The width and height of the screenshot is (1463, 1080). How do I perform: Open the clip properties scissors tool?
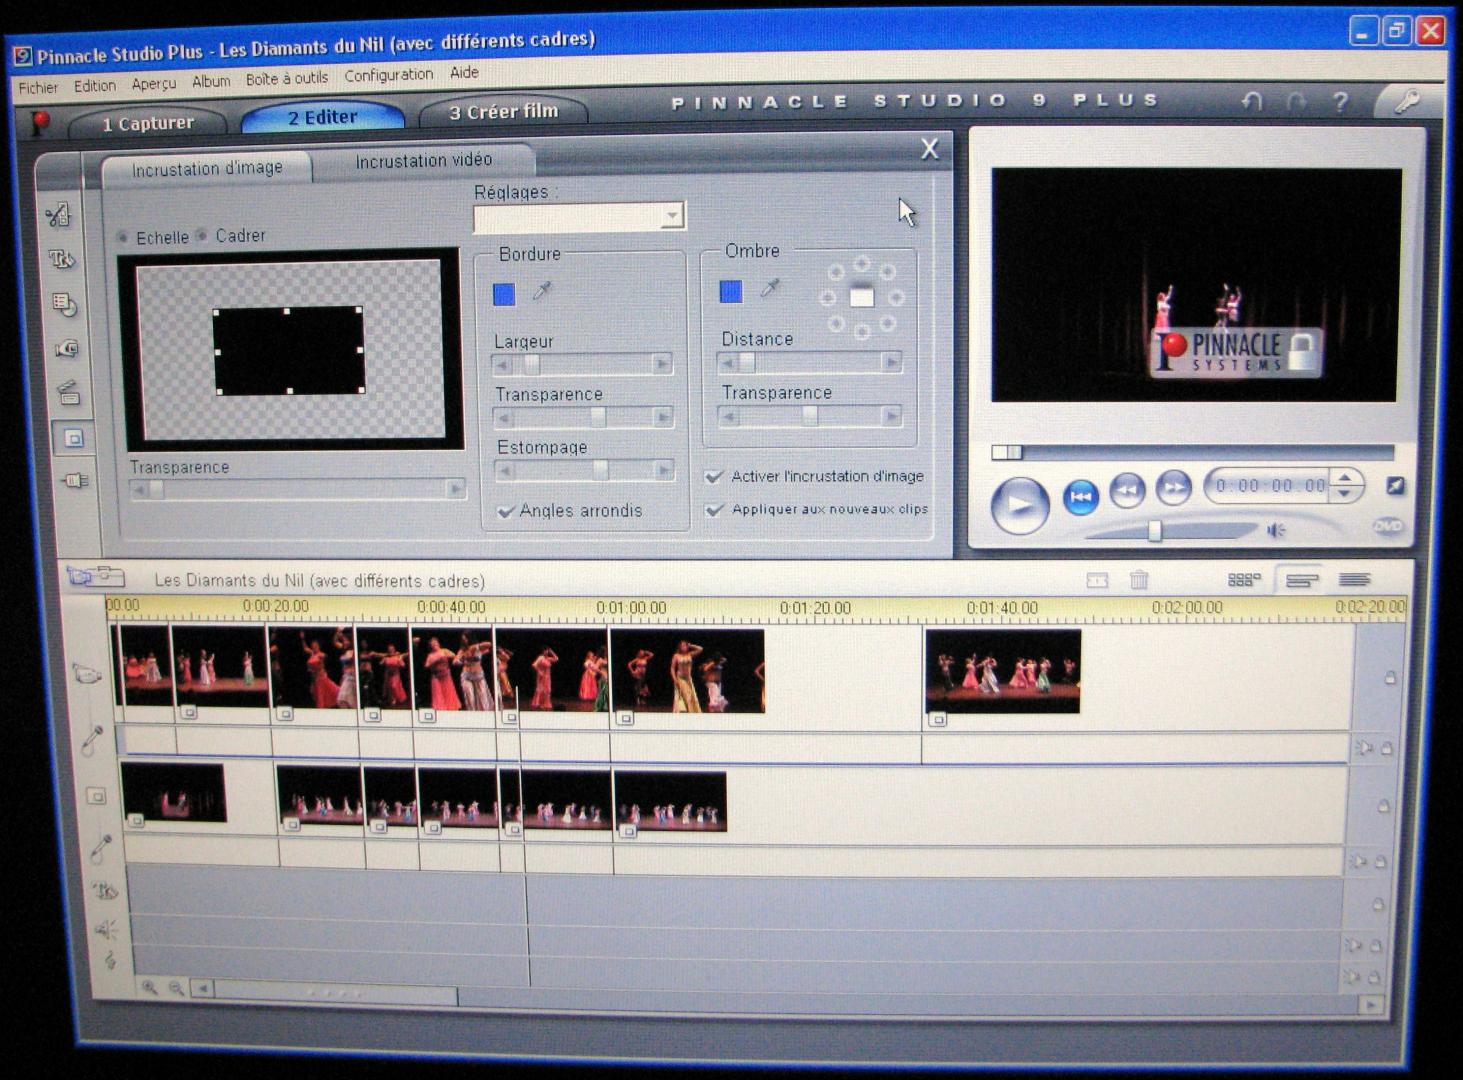point(58,215)
